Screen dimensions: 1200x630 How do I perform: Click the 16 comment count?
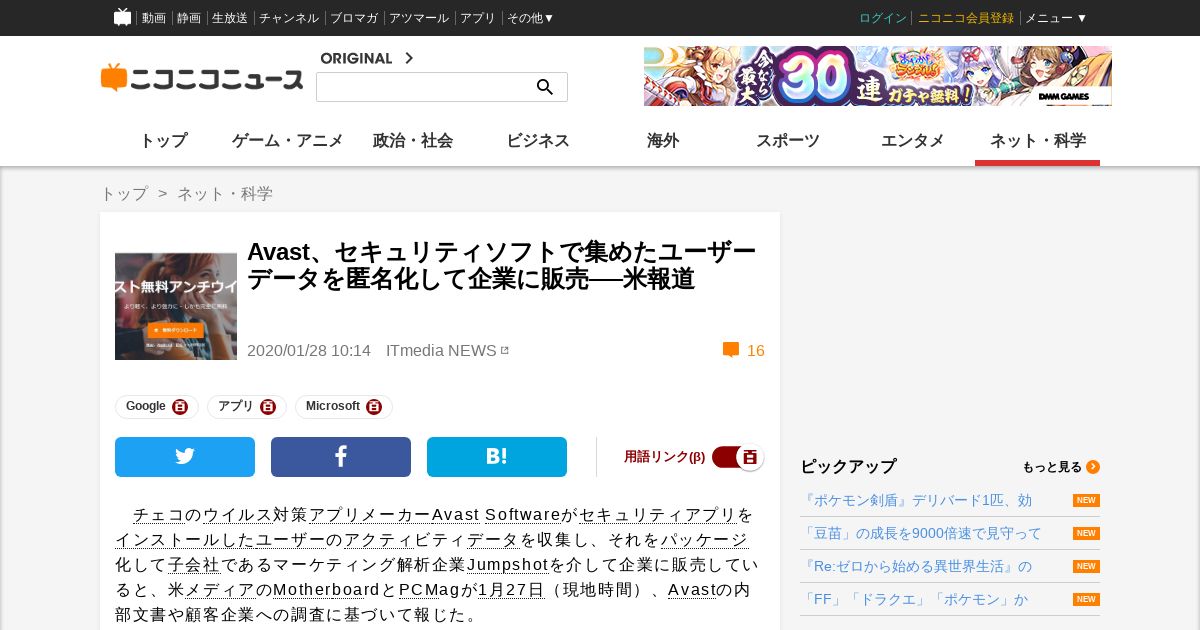[756, 350]
